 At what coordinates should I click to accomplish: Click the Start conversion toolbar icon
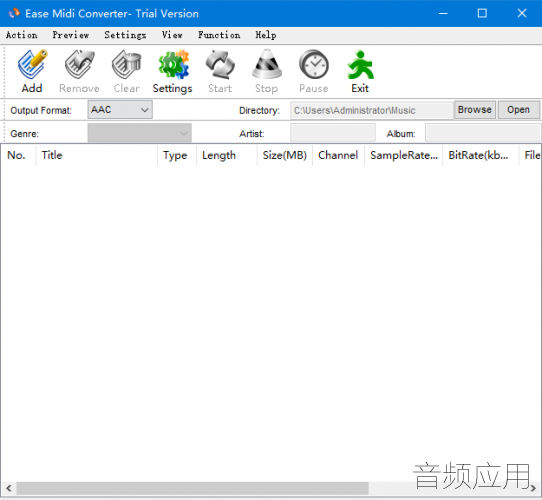pyautogui.click(x=220, y=64)
